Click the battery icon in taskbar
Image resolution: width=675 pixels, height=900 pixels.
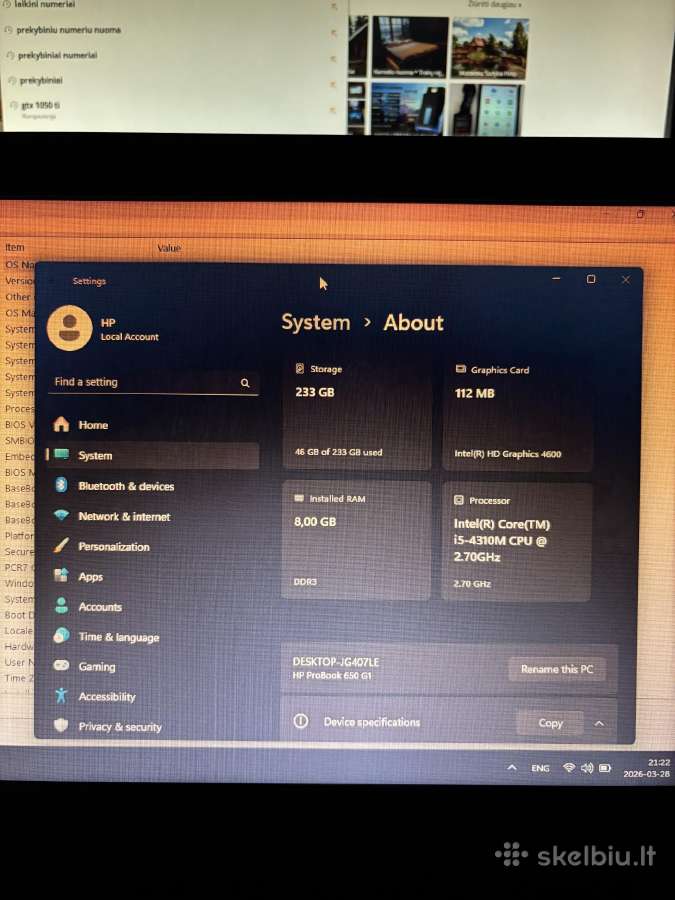click(x=605, y=767)
